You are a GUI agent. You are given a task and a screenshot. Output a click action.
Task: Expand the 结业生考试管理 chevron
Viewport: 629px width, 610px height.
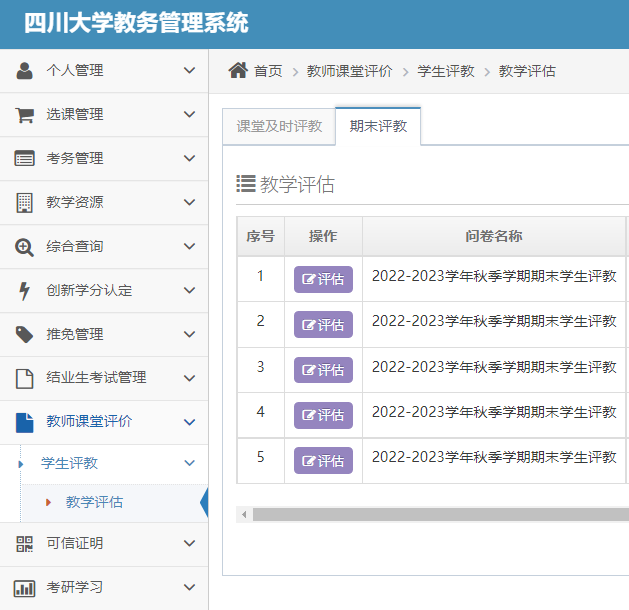[189, 378]
